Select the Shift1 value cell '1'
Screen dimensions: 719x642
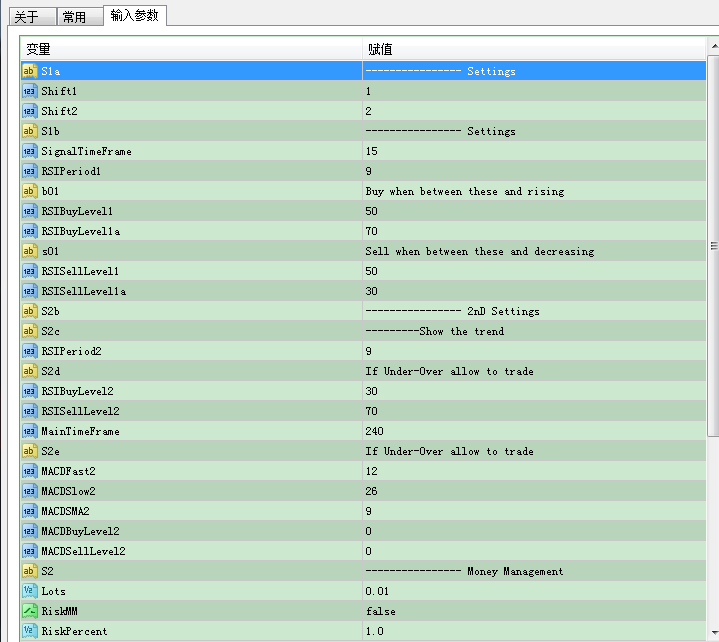(x=534, y=91)
